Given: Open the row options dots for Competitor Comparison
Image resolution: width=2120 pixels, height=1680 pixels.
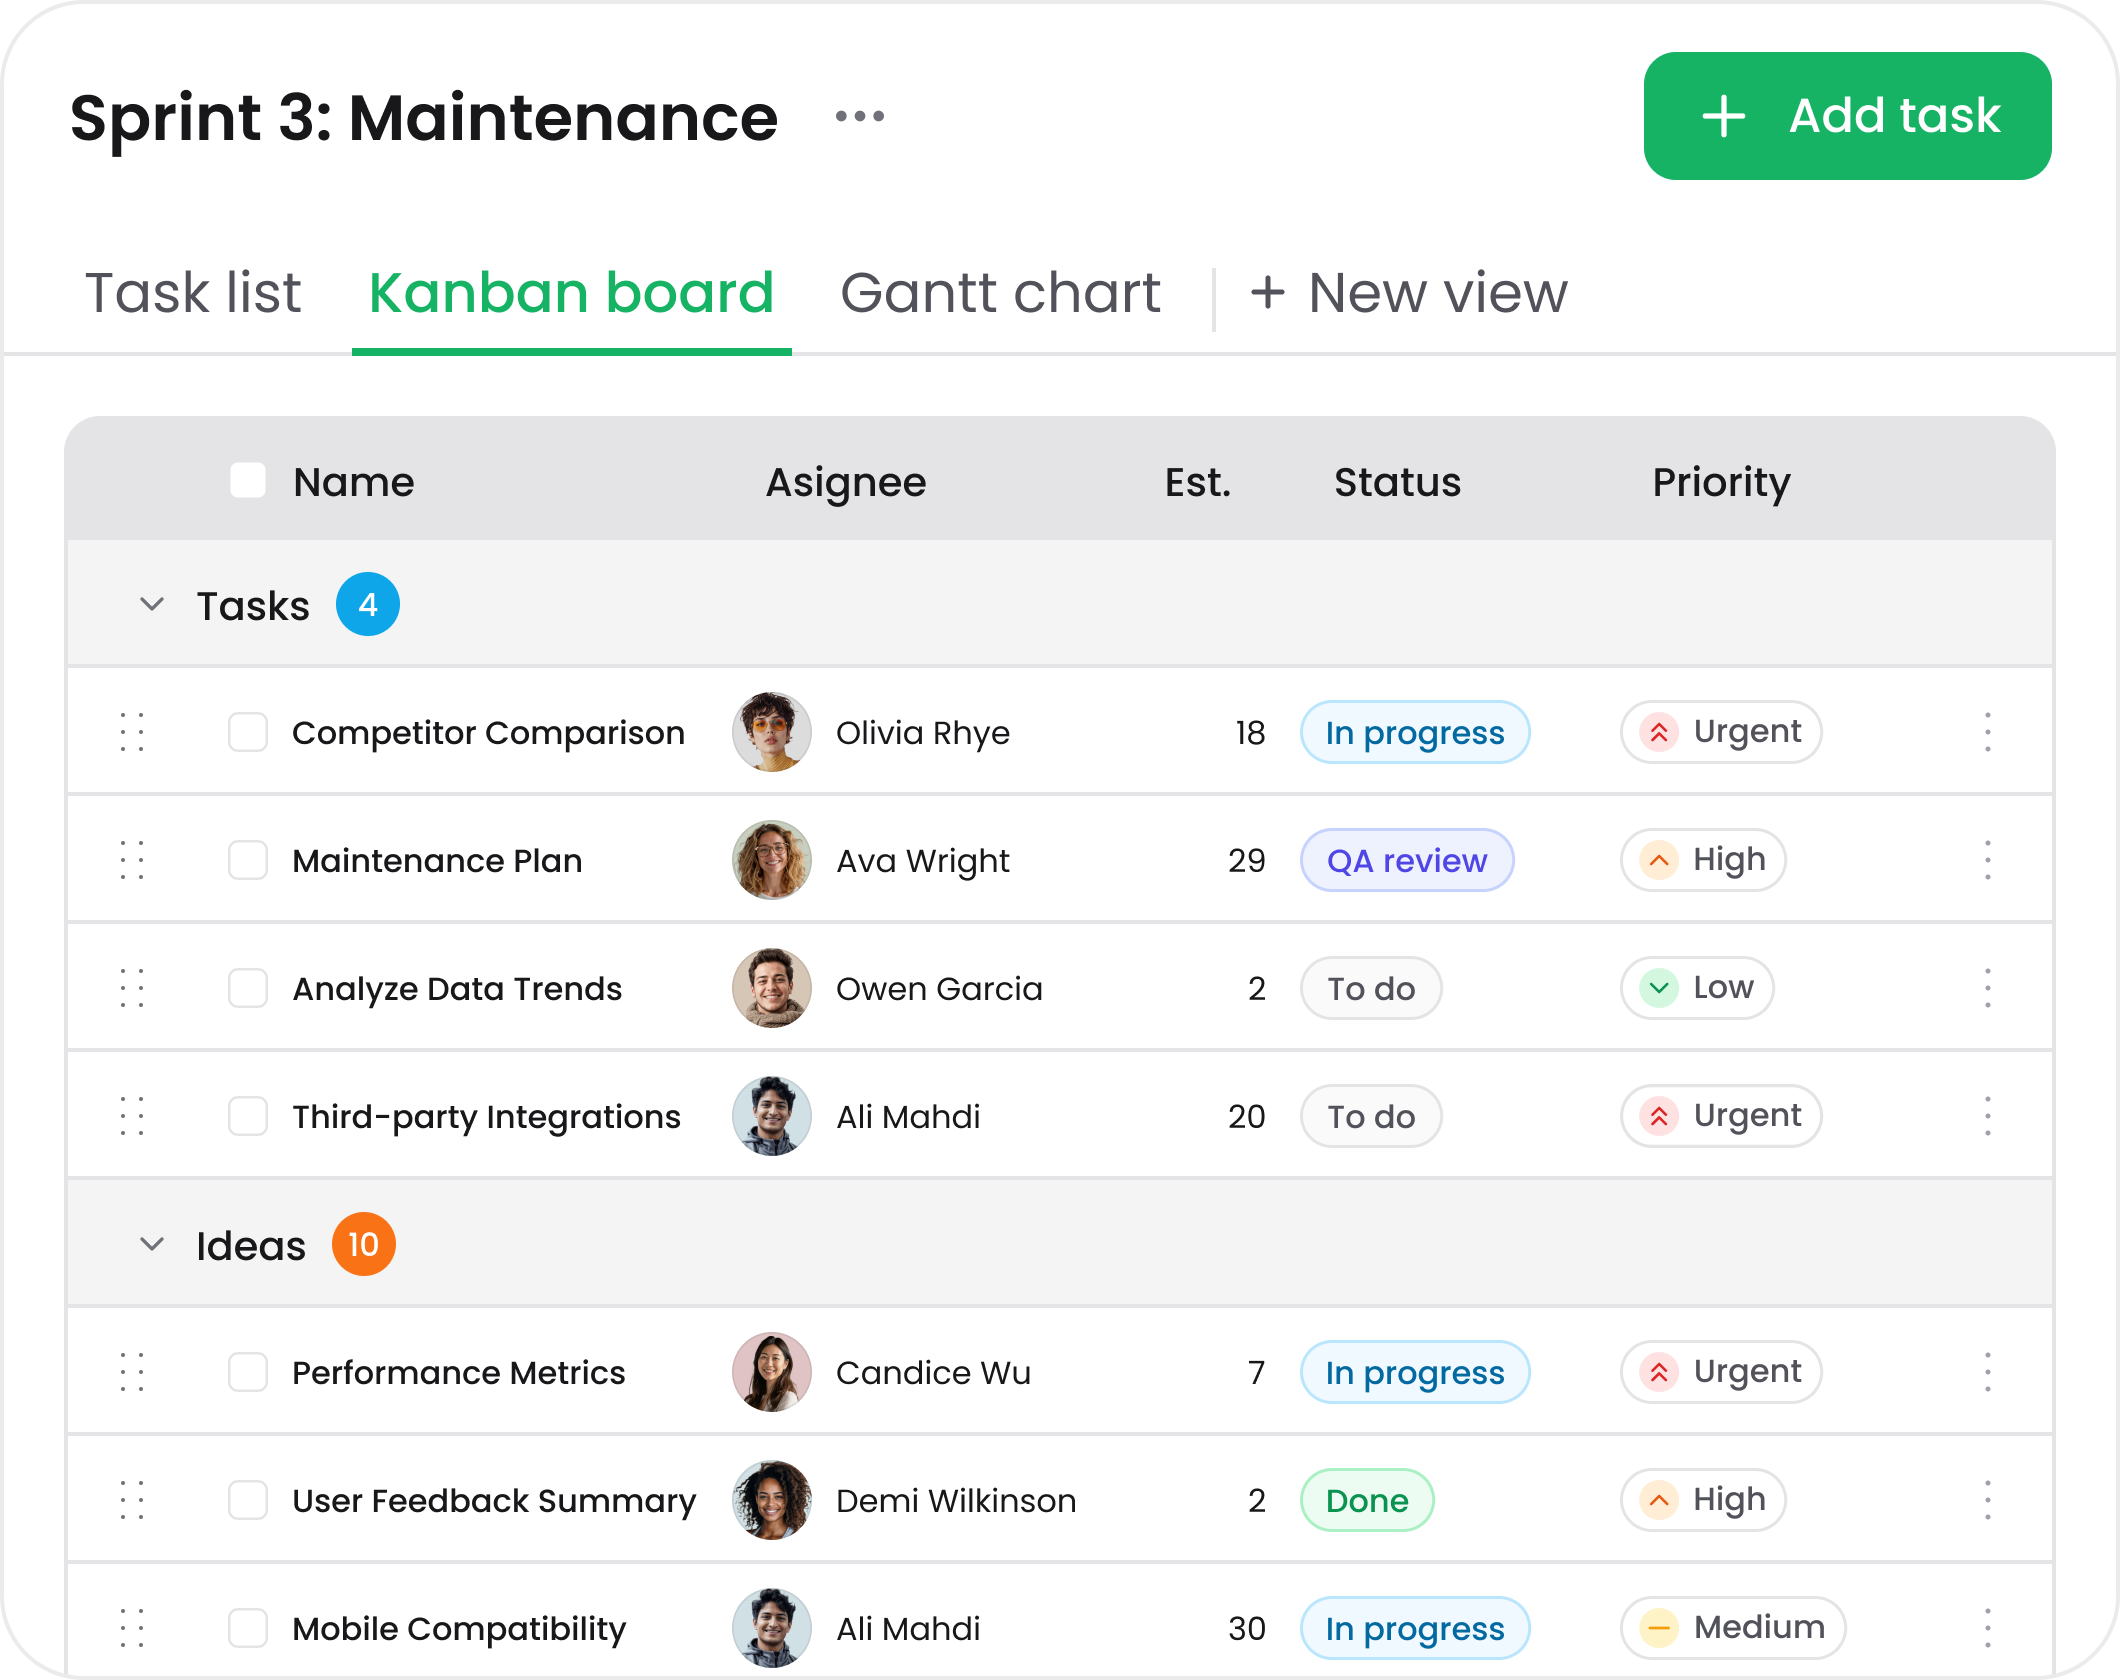Looking at the screenshot, I should 1990,732.
